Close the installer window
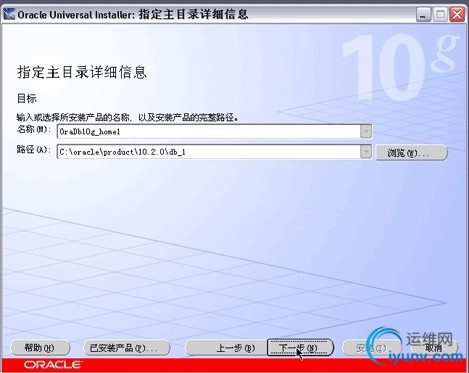 point(457,15)
